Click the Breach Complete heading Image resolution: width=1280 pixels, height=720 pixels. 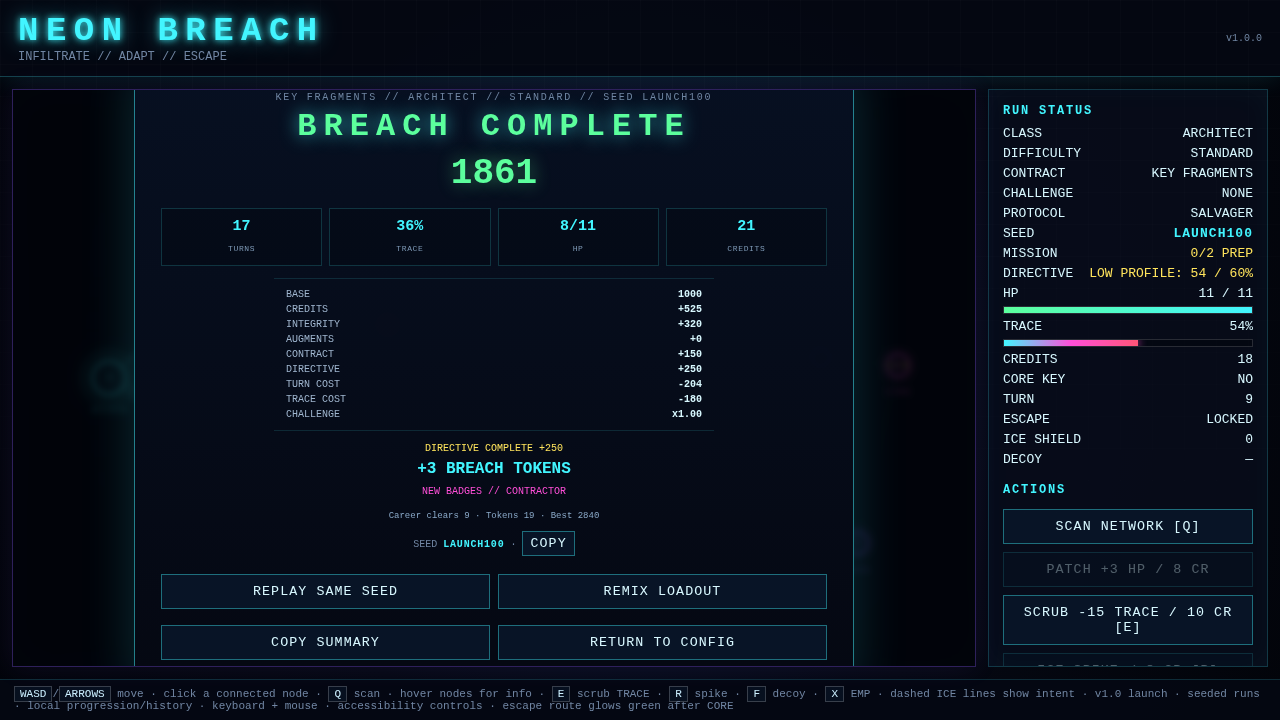(494, 126)
